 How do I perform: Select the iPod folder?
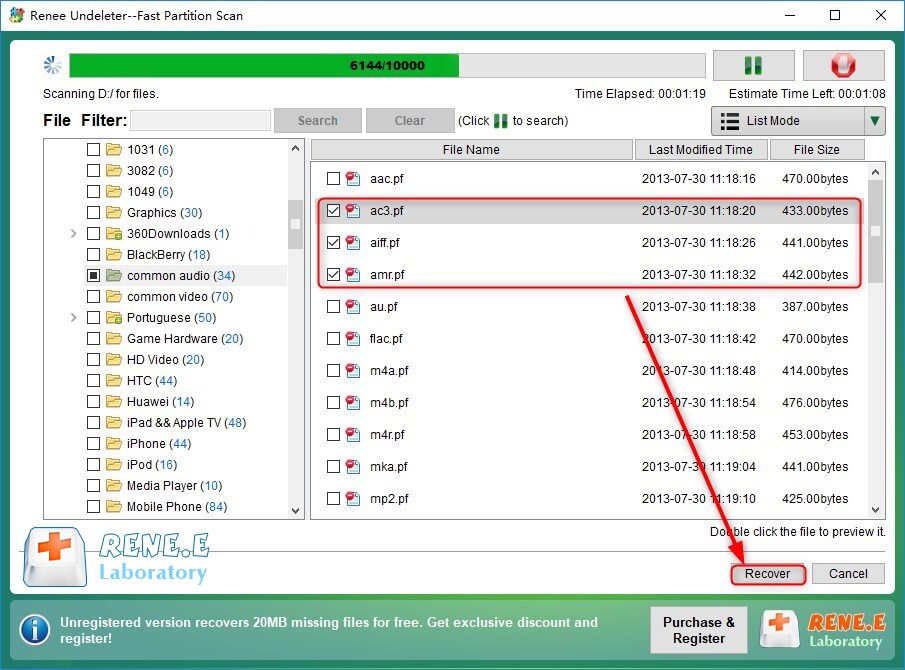152,465
